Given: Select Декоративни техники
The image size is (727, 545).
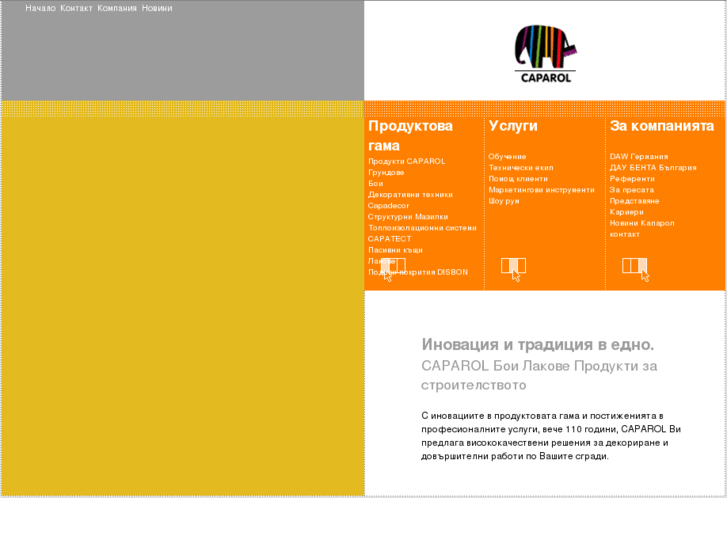Looking at the screenshot, I should click(x=410, y=194).
